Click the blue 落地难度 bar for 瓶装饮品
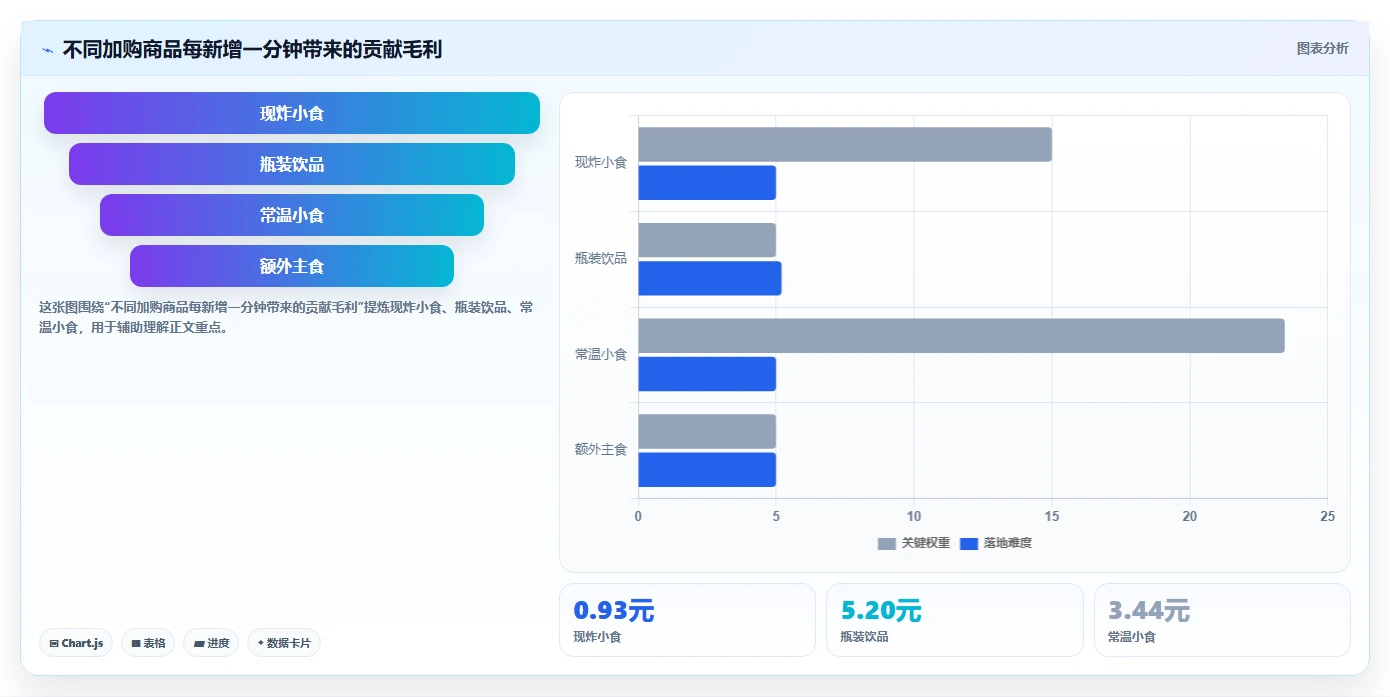1390x697 pixels. tap(710, 278)
